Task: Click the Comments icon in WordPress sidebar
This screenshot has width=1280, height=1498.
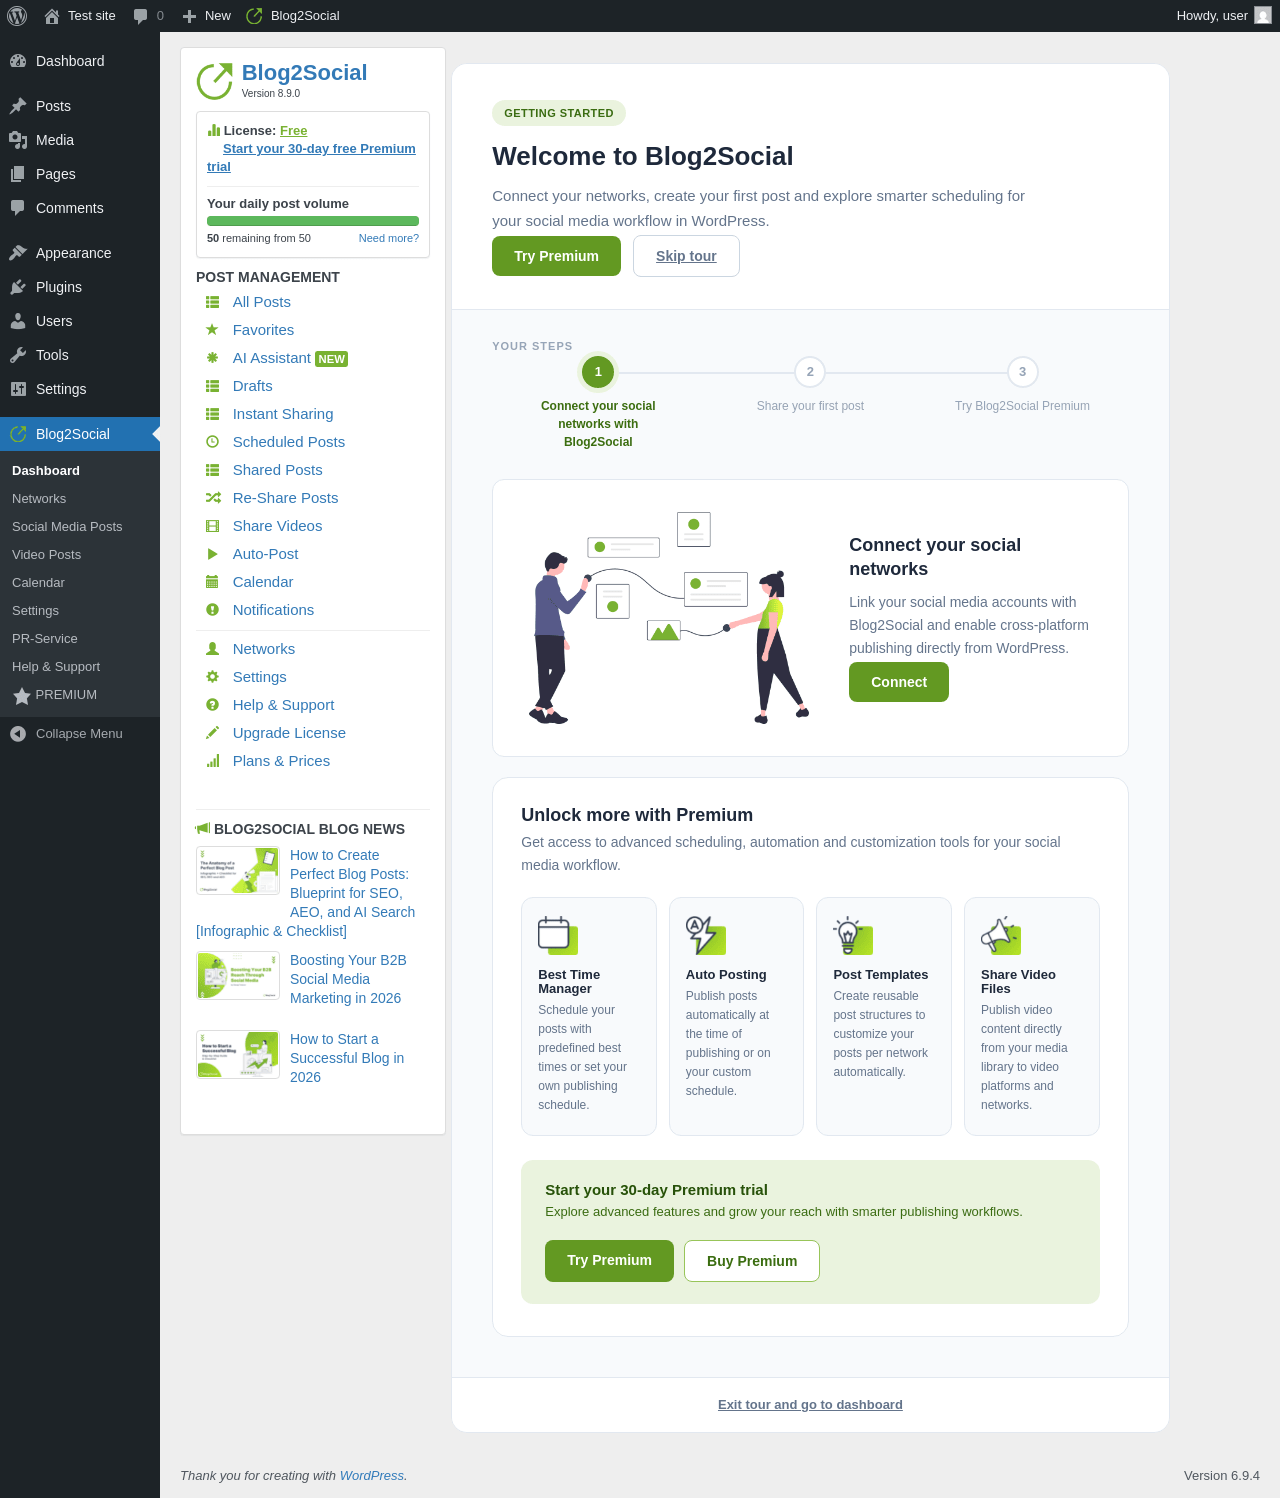Action: click(18, 208)
